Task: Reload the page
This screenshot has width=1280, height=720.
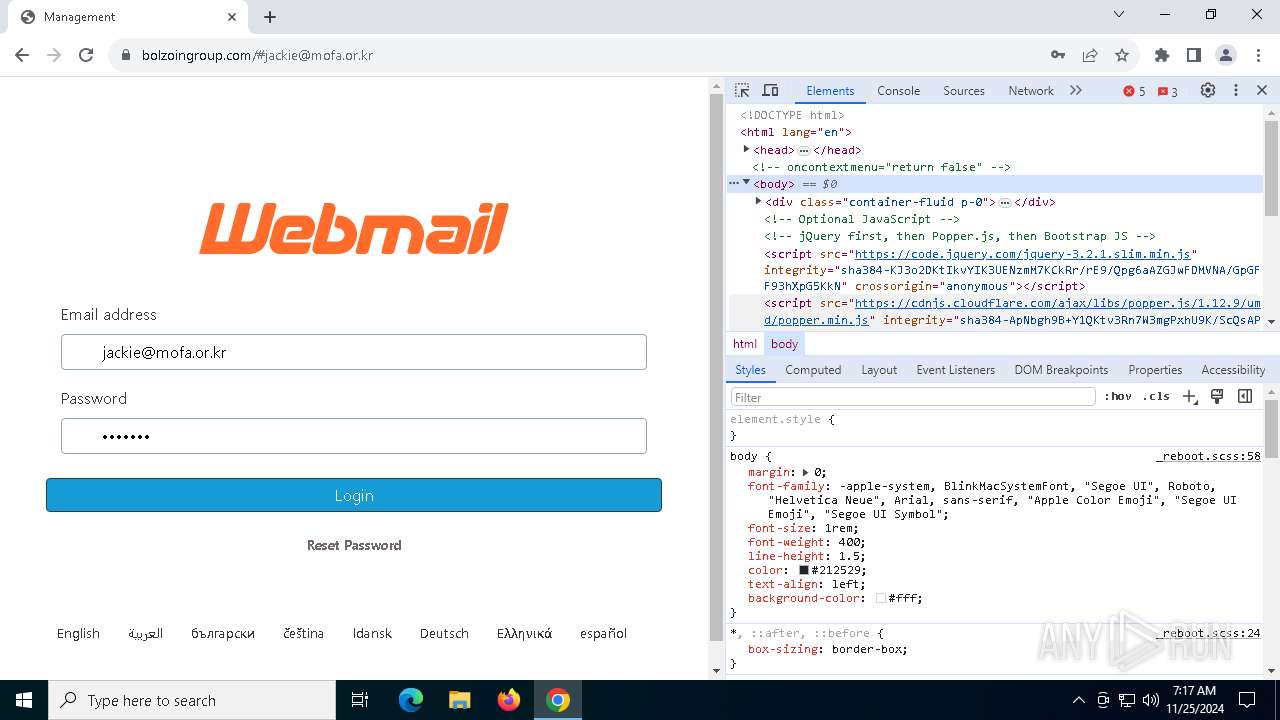Action: coord(86,55)
